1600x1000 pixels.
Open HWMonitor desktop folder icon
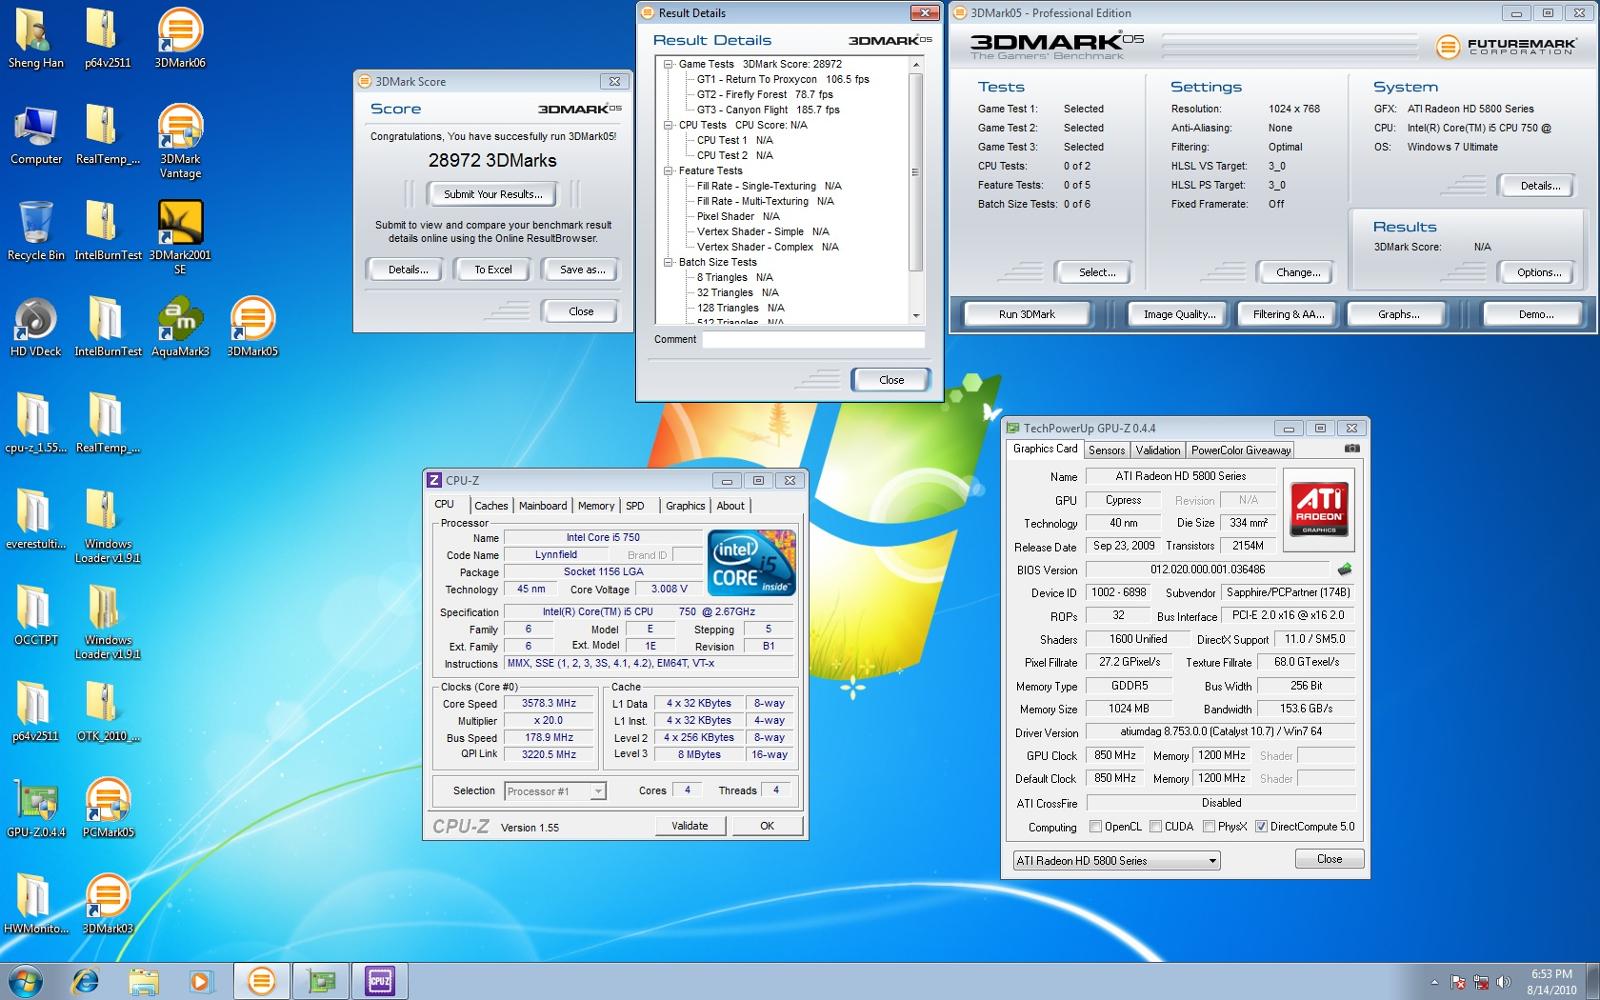pos(36,903)
